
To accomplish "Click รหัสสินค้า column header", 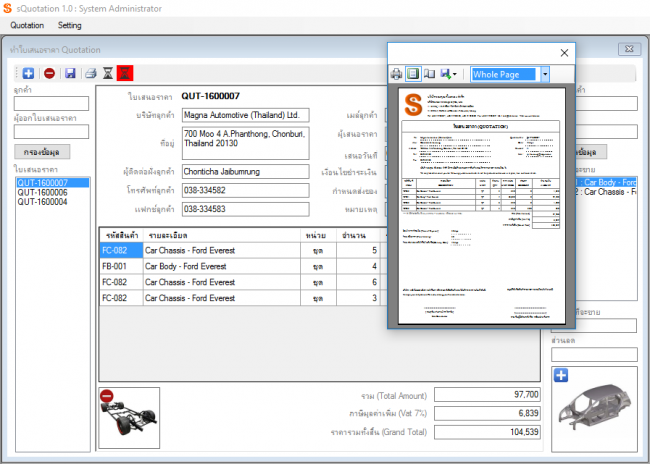I will [121, 235].
